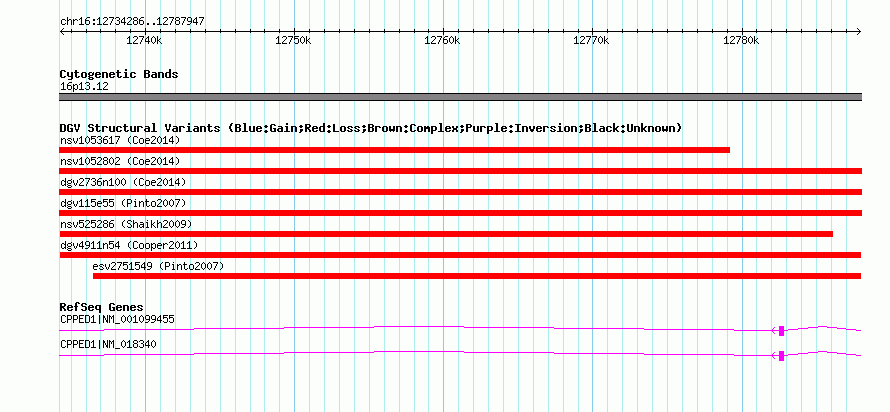This screenshot has height=412, width=890.
Task: Click the 12760k ruler tick label
Action: [x=442, y=40]
